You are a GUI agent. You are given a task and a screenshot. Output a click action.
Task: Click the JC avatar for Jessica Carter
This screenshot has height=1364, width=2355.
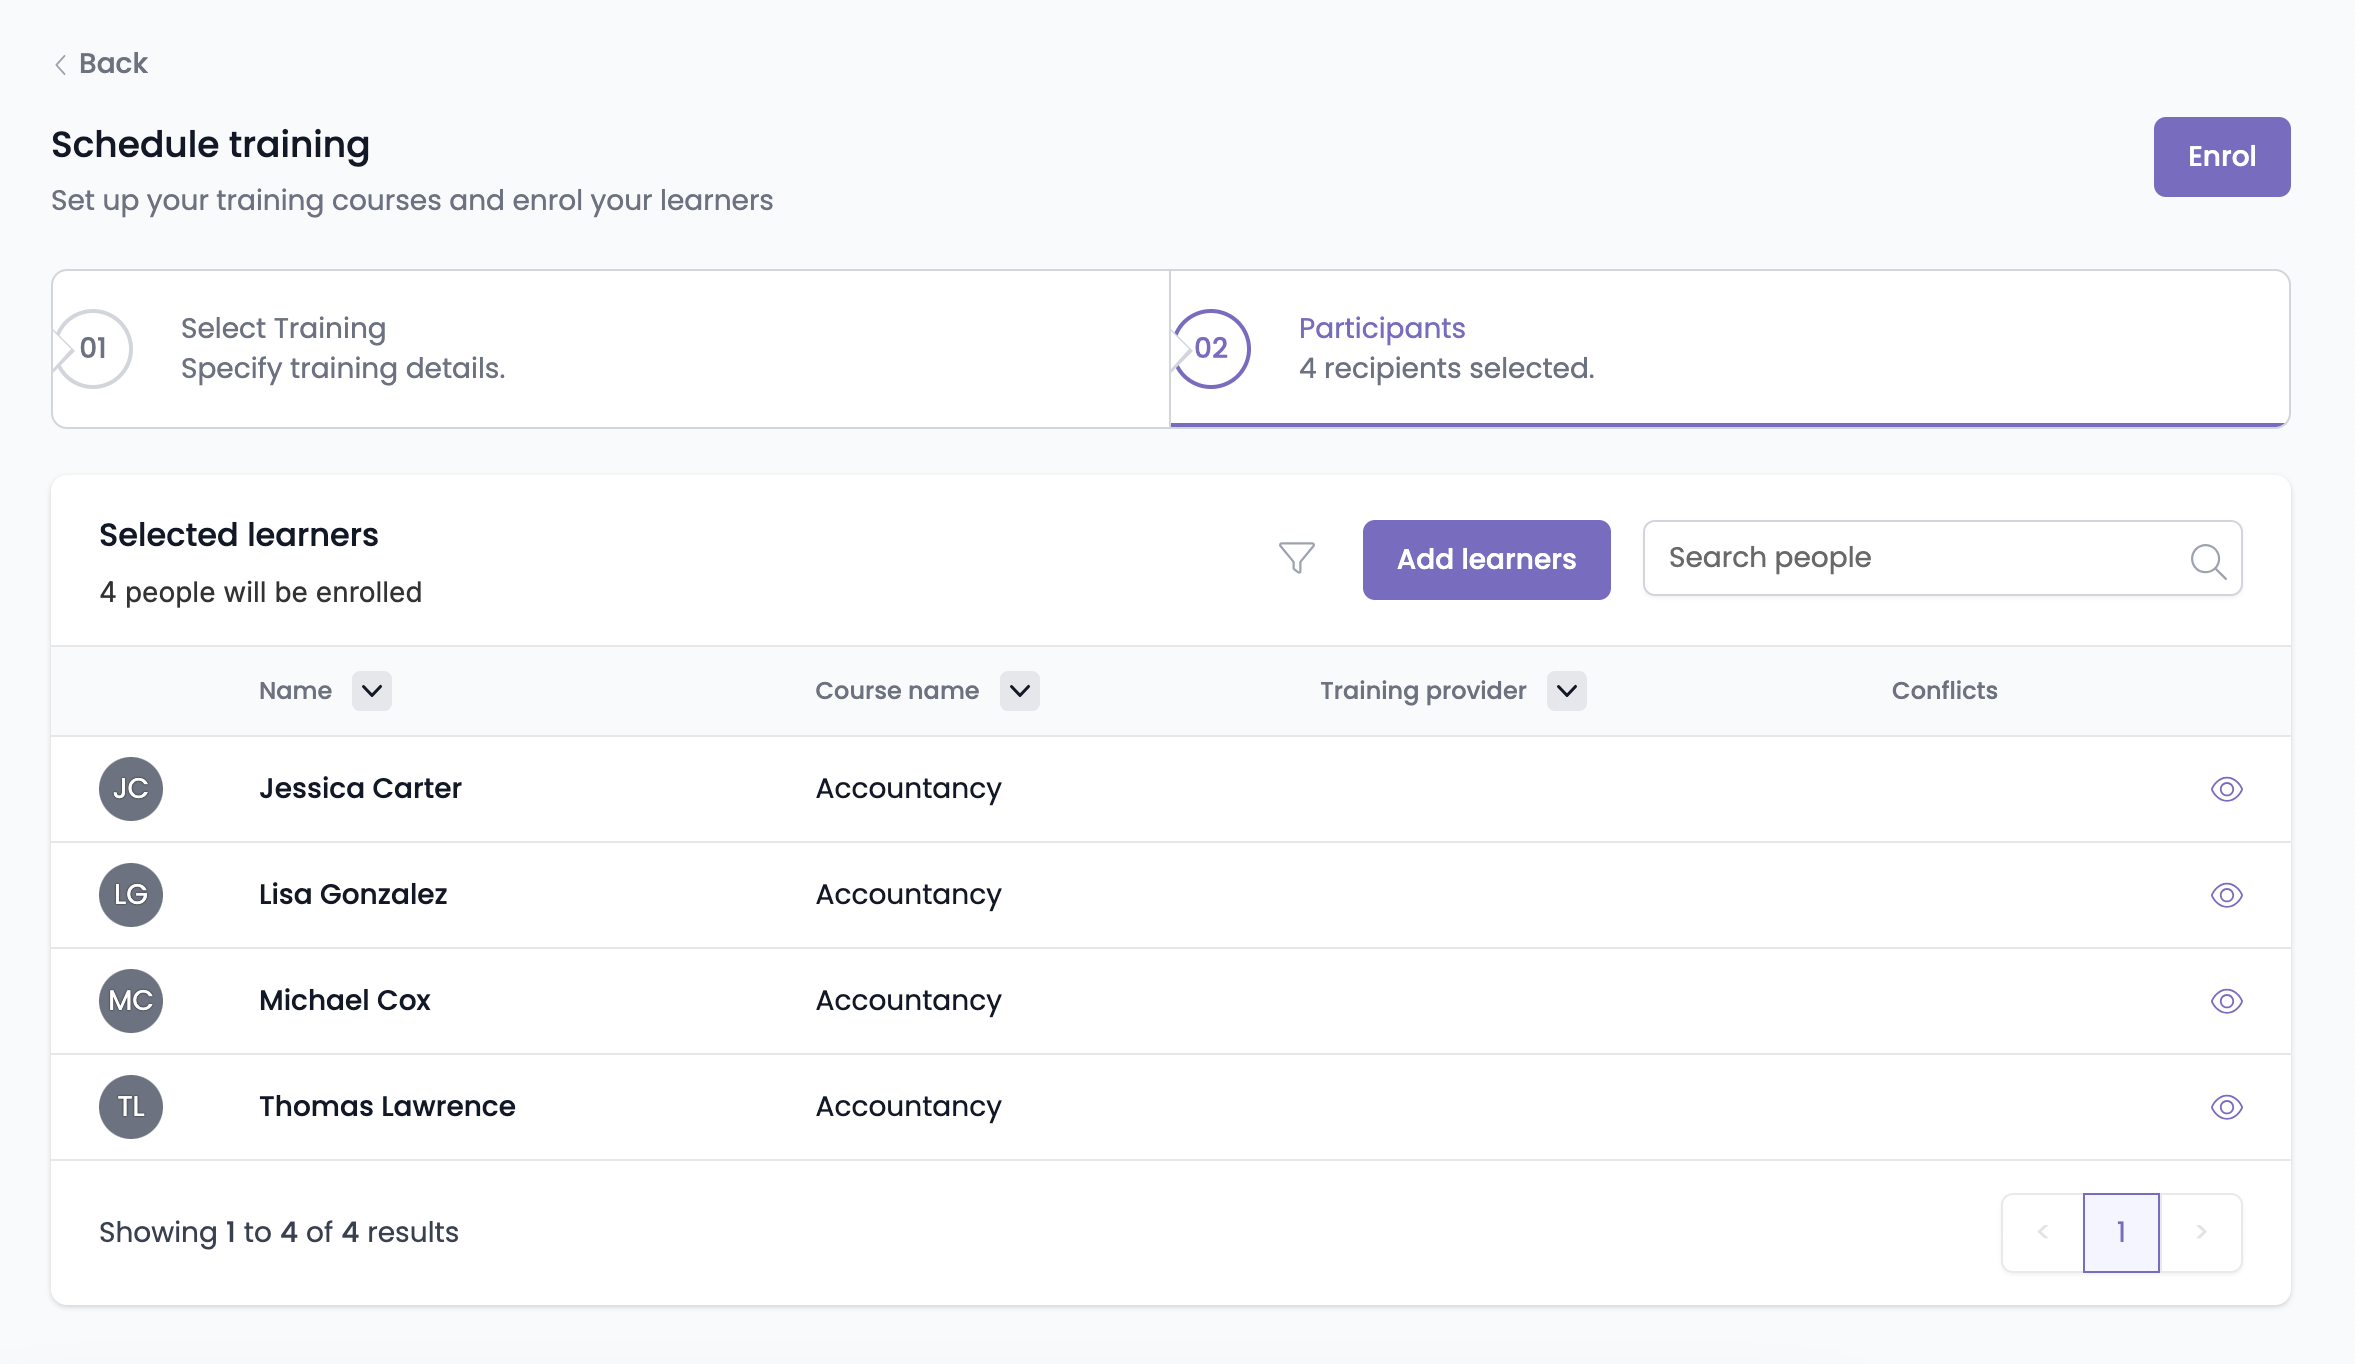click(131, 789)
